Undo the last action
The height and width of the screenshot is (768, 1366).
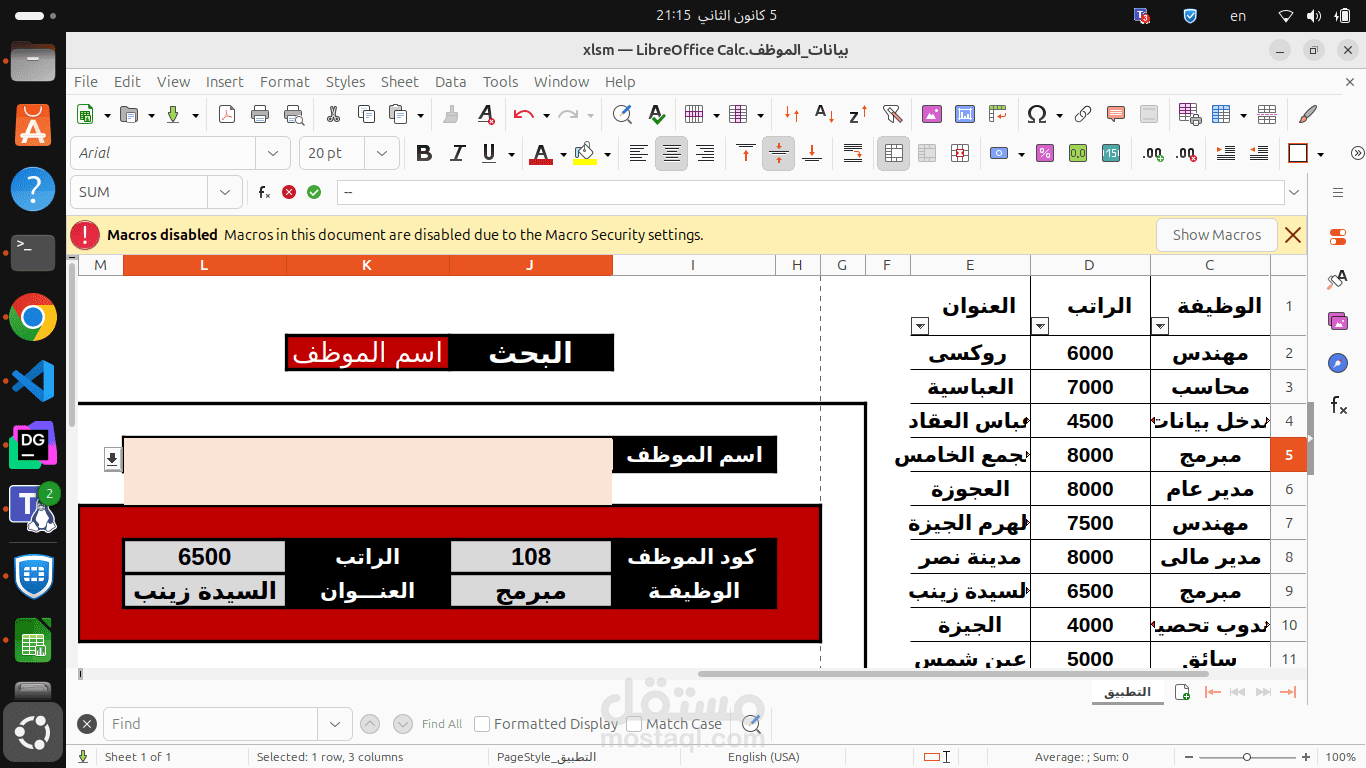[524, 114]
